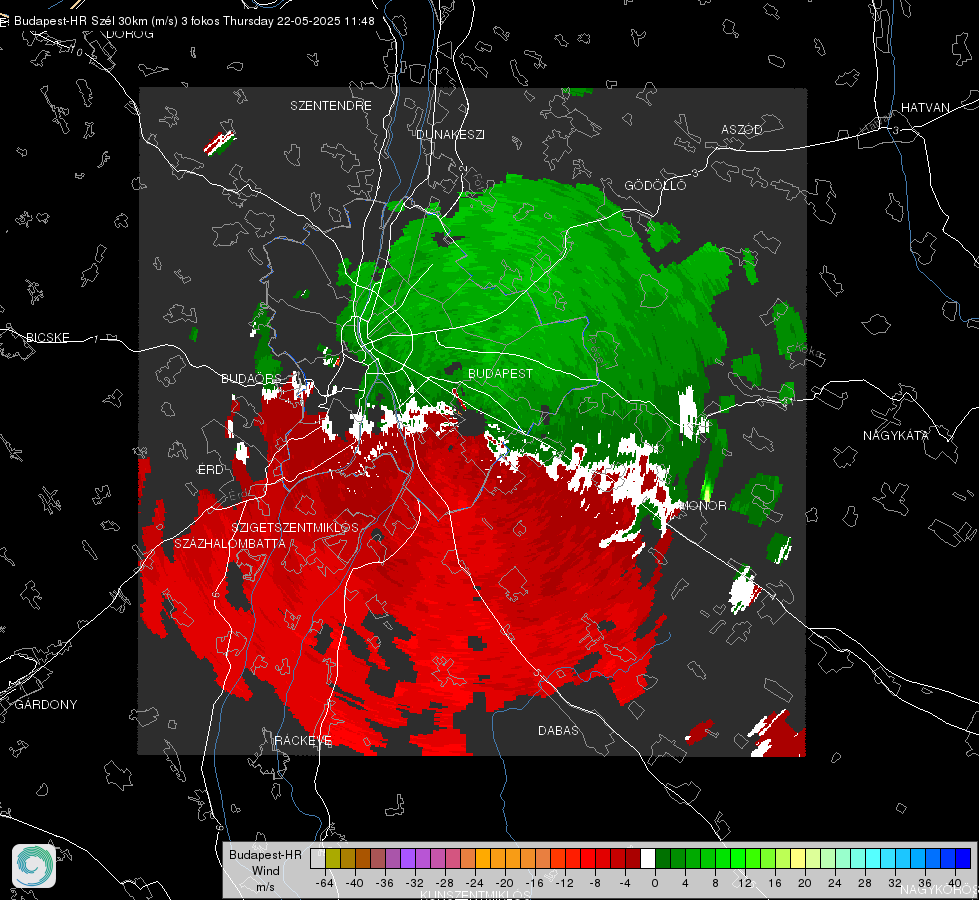Click the -40 value on the legend scale
The width and height of the screenshot is (979, 900).
pyautogui.click(x=355, y=883)
